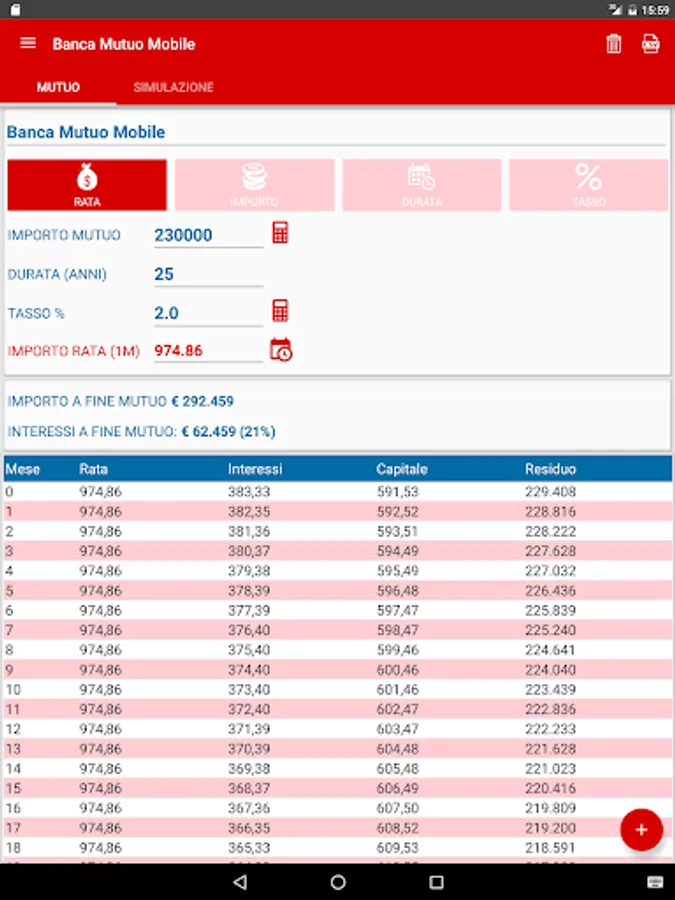Viewport: 675px width, 900px height.
Task: Tap the keyboard icon in navigation bar
Action: click(x=655, y=882)
